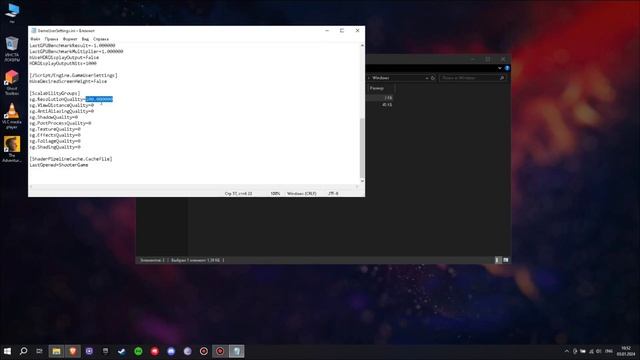Open the volume icon in system tray
Viewport: 640px width, 360px height.
click(599, 351)
